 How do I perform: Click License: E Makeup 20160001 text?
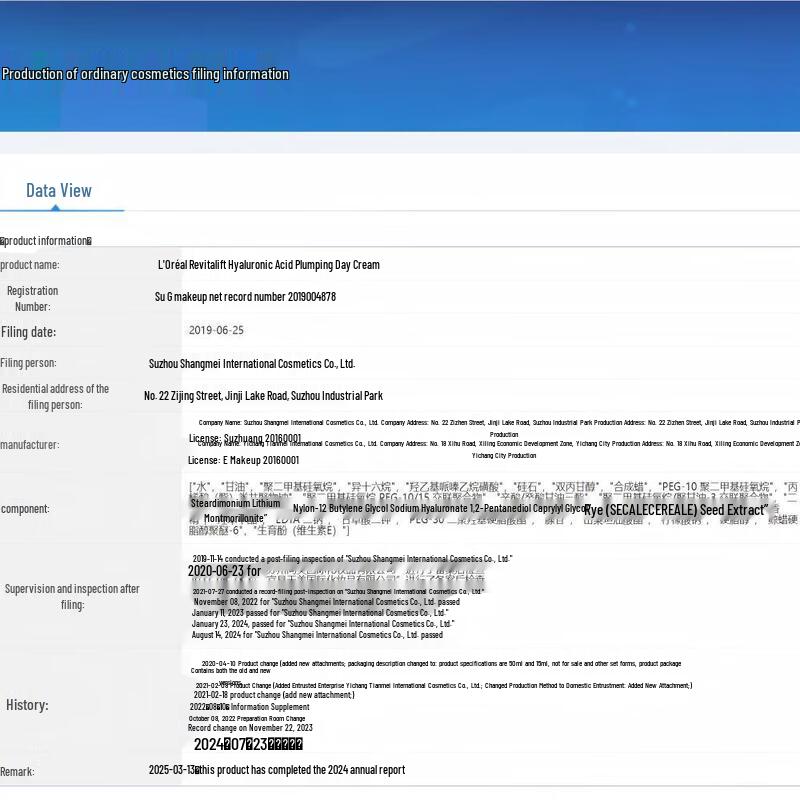(243, 460)
